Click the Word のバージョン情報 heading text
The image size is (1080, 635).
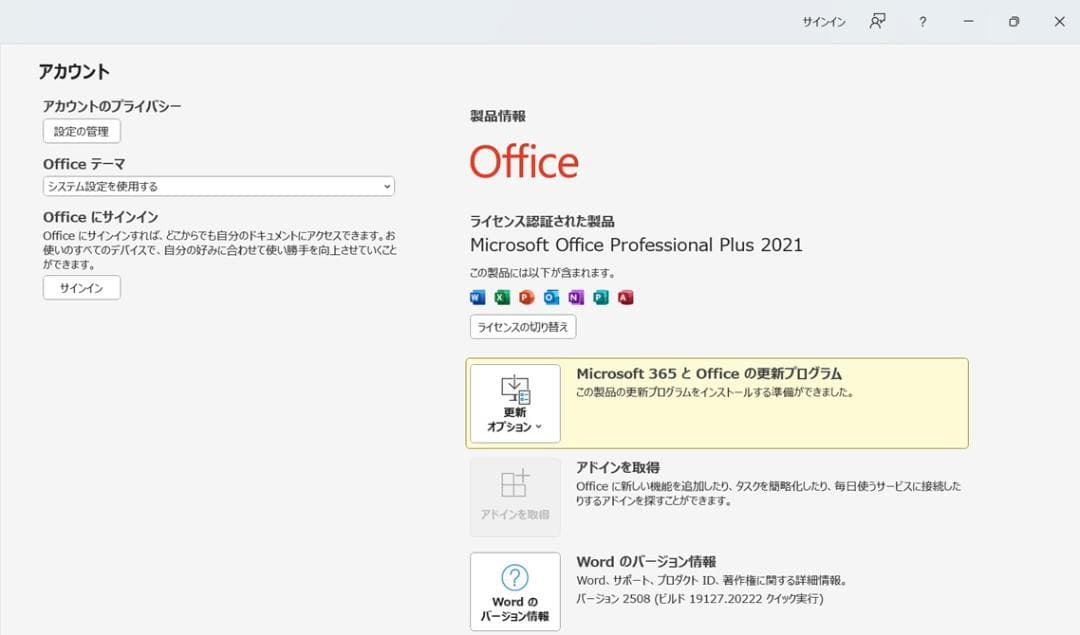point(646,561)
